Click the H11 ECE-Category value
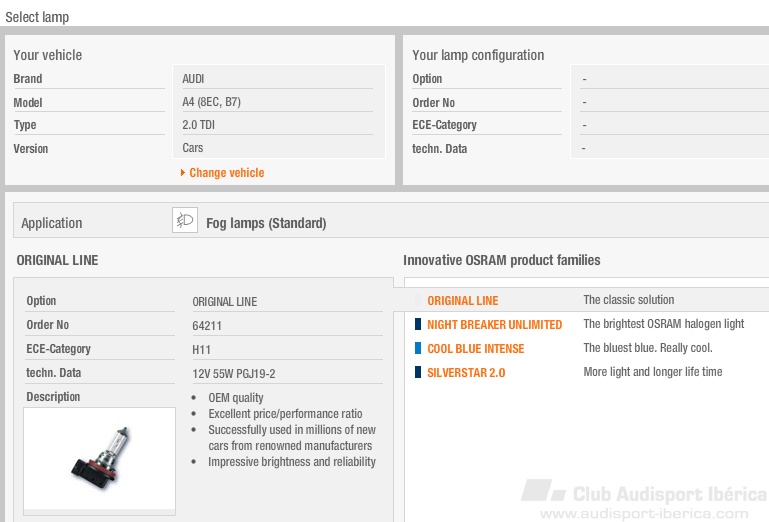Screen dimensions: 769x522 coord(202,349)
